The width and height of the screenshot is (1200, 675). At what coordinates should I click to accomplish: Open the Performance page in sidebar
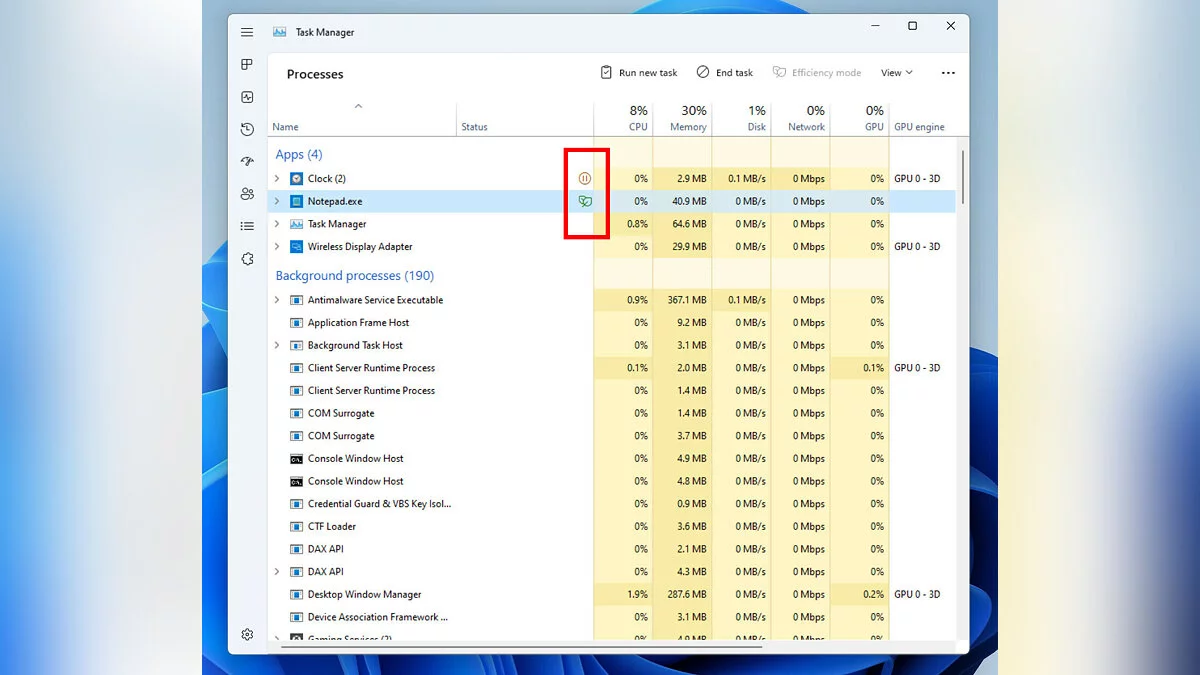click(x=247, y=97)
